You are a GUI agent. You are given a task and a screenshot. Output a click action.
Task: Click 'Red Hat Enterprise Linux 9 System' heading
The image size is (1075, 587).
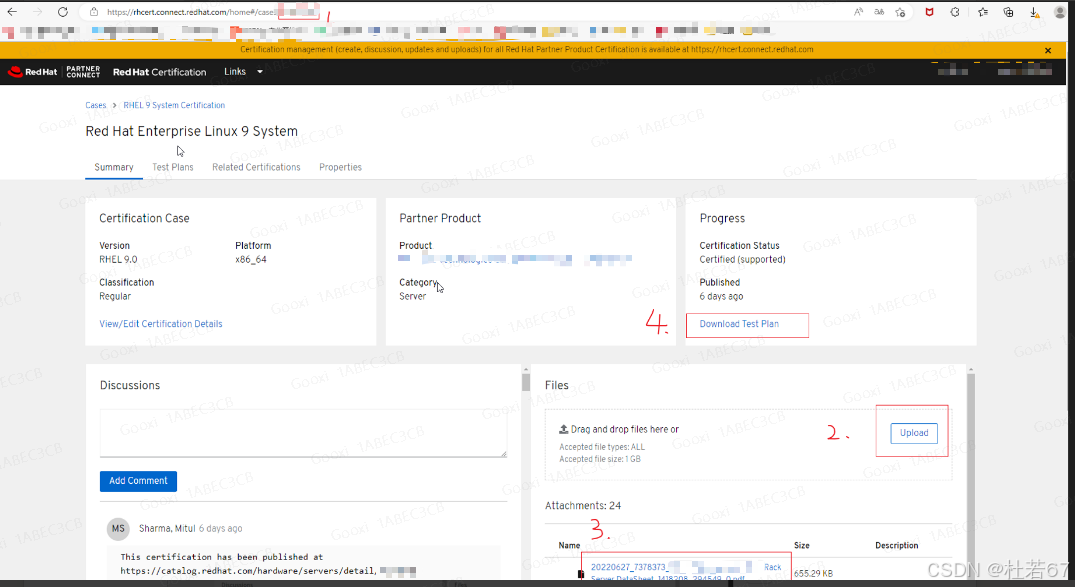click(191, 131)
